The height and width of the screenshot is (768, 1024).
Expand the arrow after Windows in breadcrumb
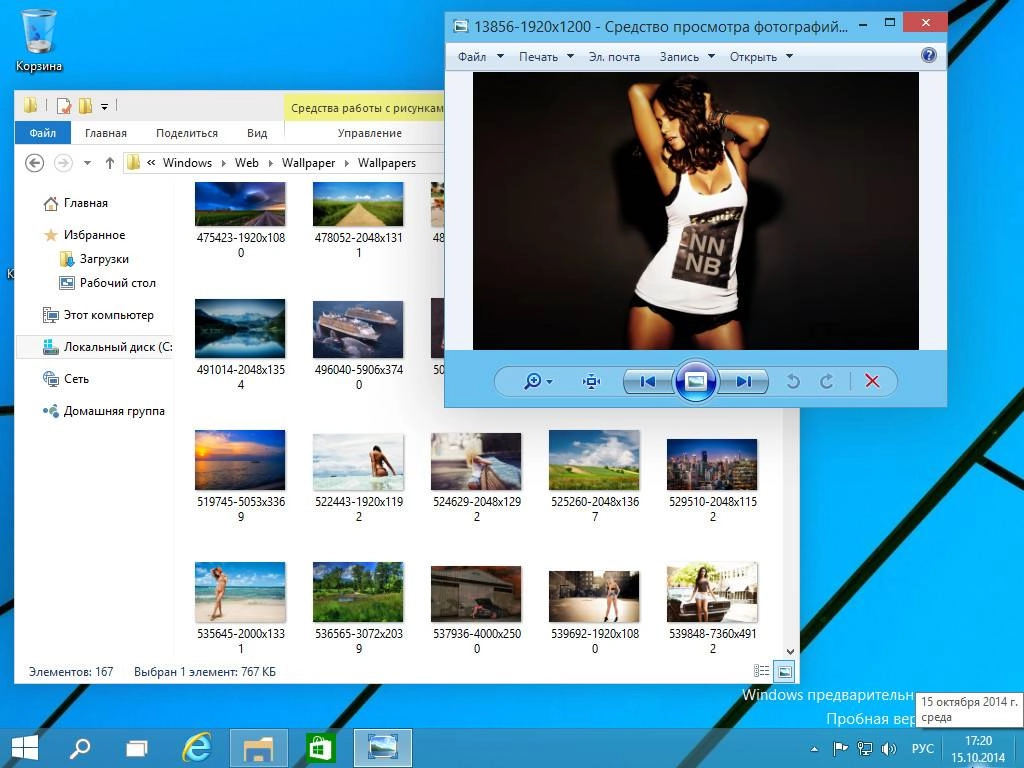223,163
